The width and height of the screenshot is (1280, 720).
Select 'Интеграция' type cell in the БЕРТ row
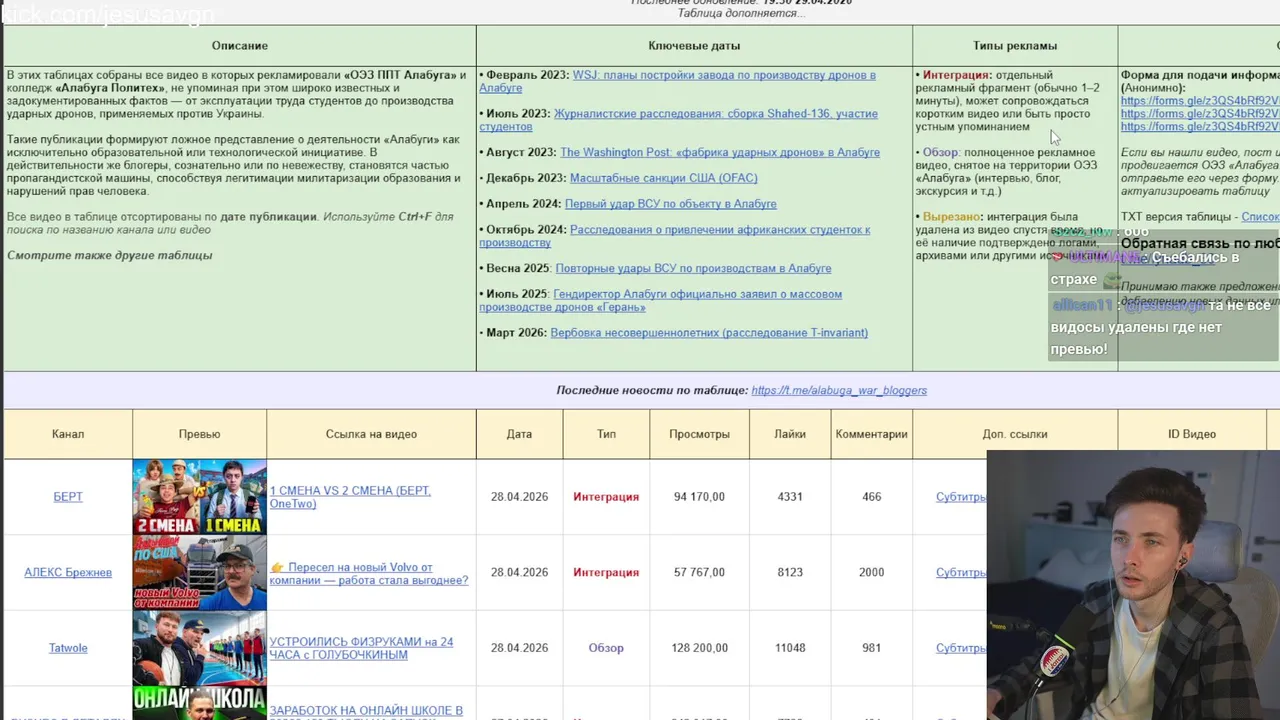click(606, 497)
